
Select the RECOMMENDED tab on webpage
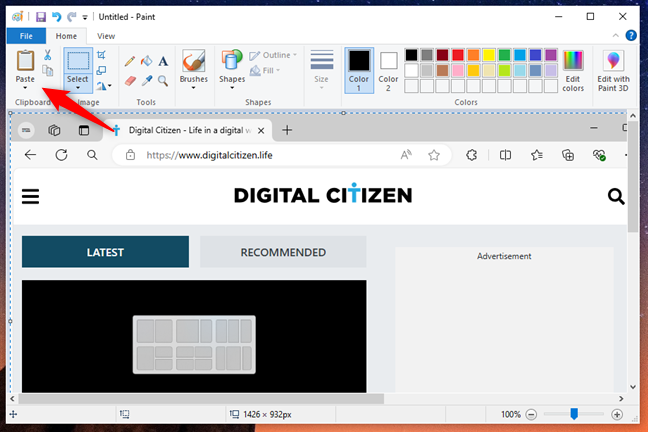coord(283,252)
